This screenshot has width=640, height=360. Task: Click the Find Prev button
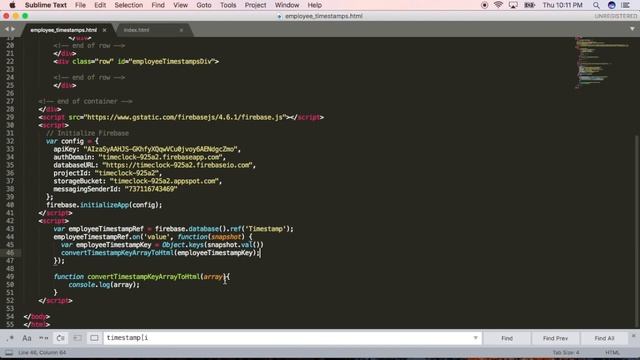click(x=556, y=338)
